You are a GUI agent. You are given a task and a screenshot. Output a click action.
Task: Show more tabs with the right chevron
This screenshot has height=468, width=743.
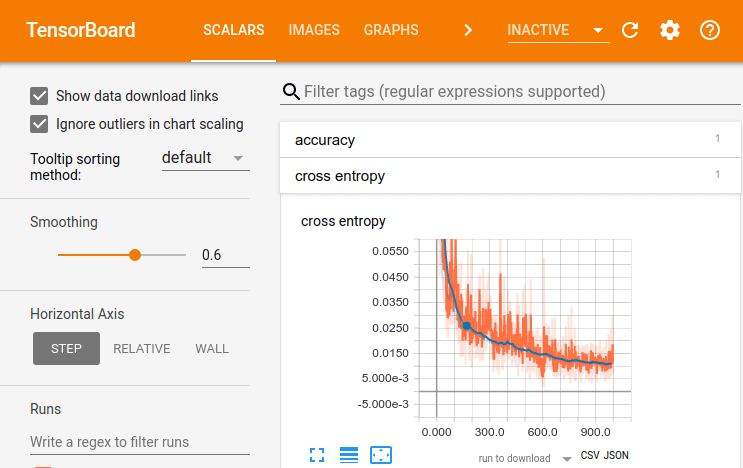point(468,30)
